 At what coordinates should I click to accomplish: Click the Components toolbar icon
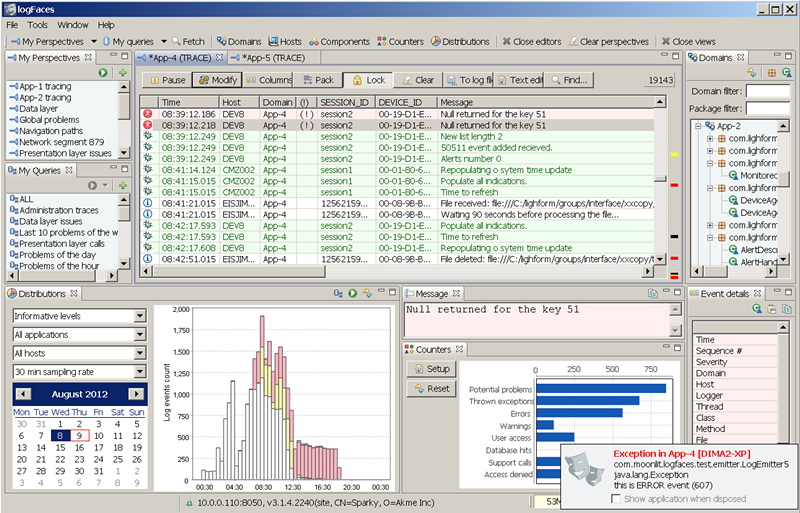[x=338, y=42]
